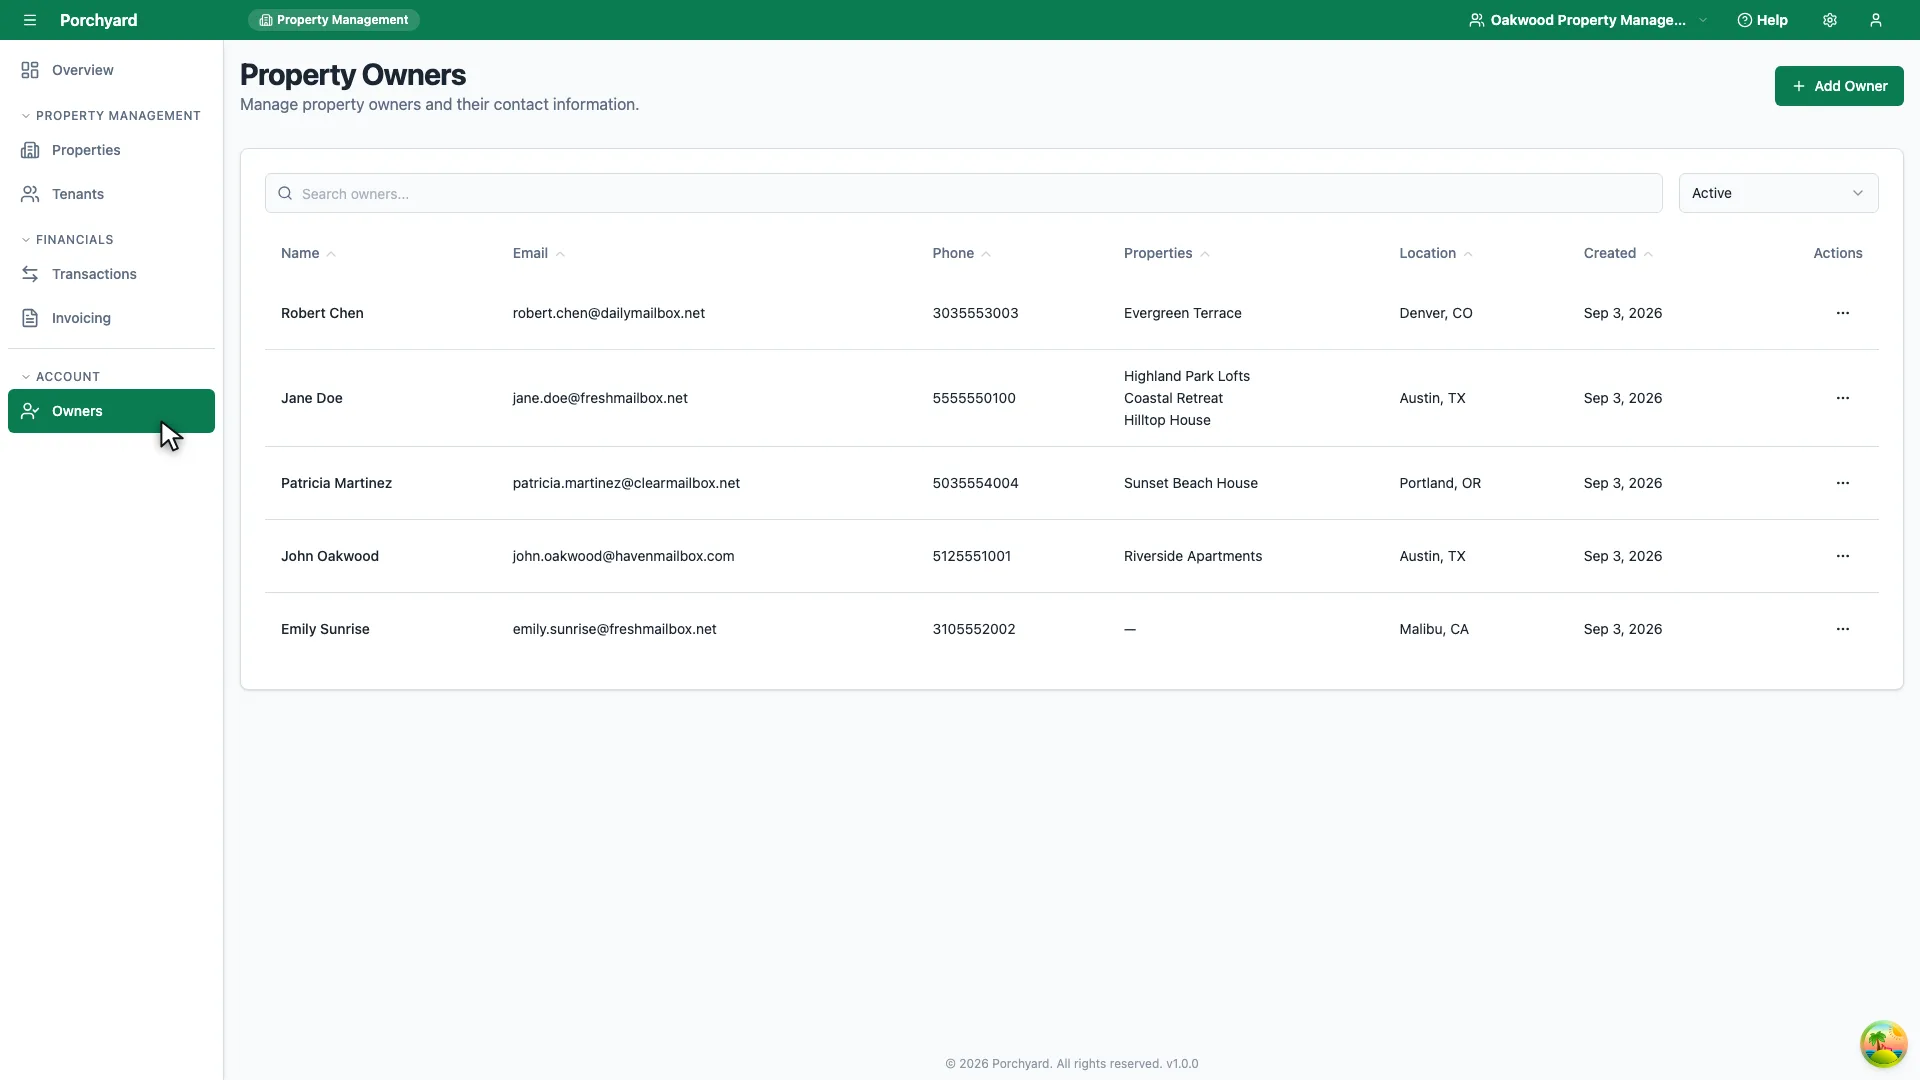Open Oakwood Property Management organization dropdown

pyautogui.click(x=1588, y=20)
